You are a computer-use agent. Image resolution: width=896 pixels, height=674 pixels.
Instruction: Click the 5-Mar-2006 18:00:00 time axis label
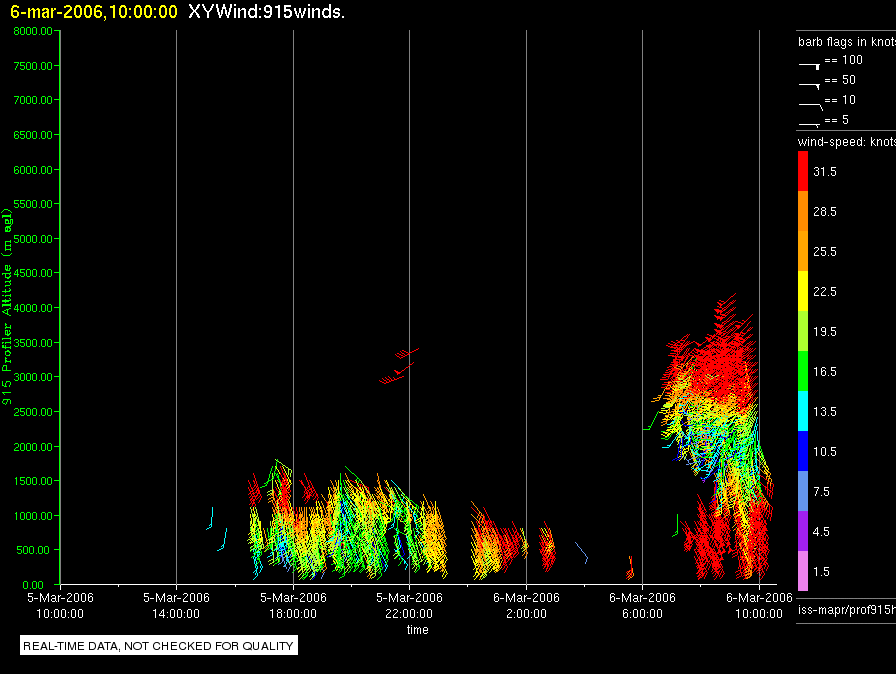coord(293,605)
